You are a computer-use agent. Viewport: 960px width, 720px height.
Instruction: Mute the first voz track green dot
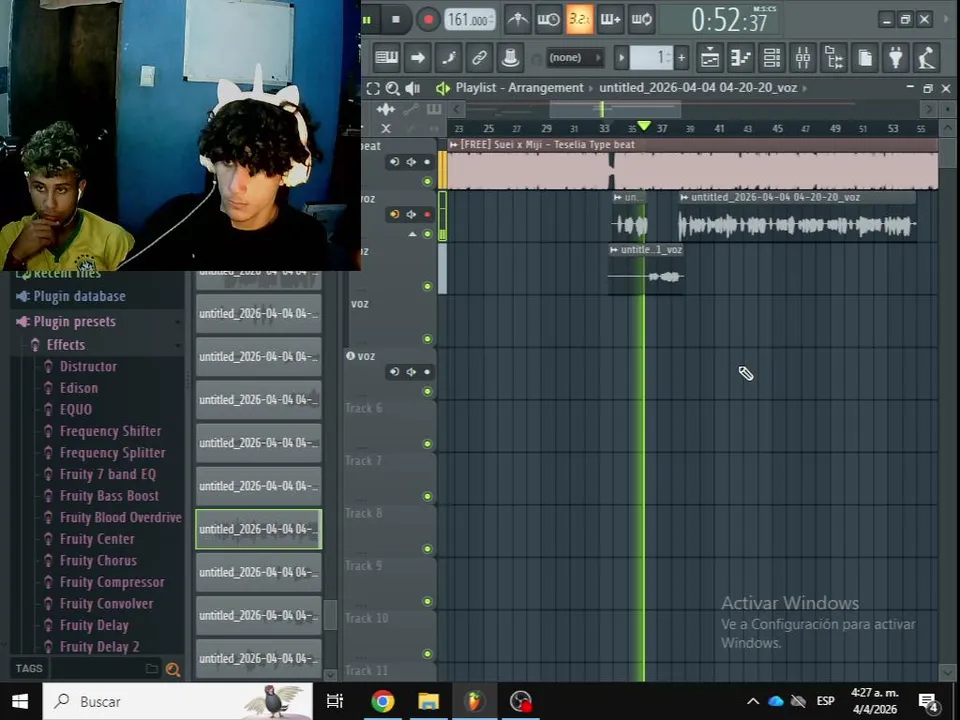tap(427, 234)
